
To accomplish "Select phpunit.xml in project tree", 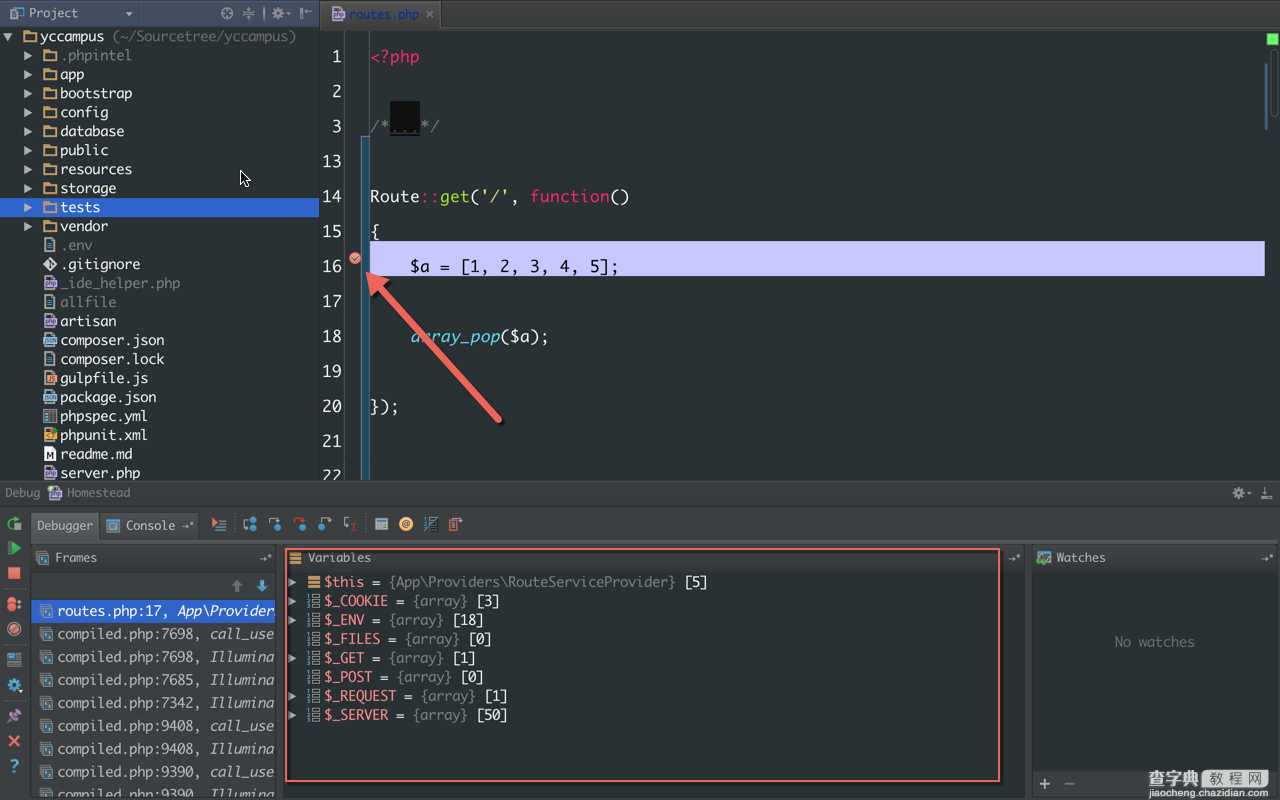I will click(x=103, y=435).
